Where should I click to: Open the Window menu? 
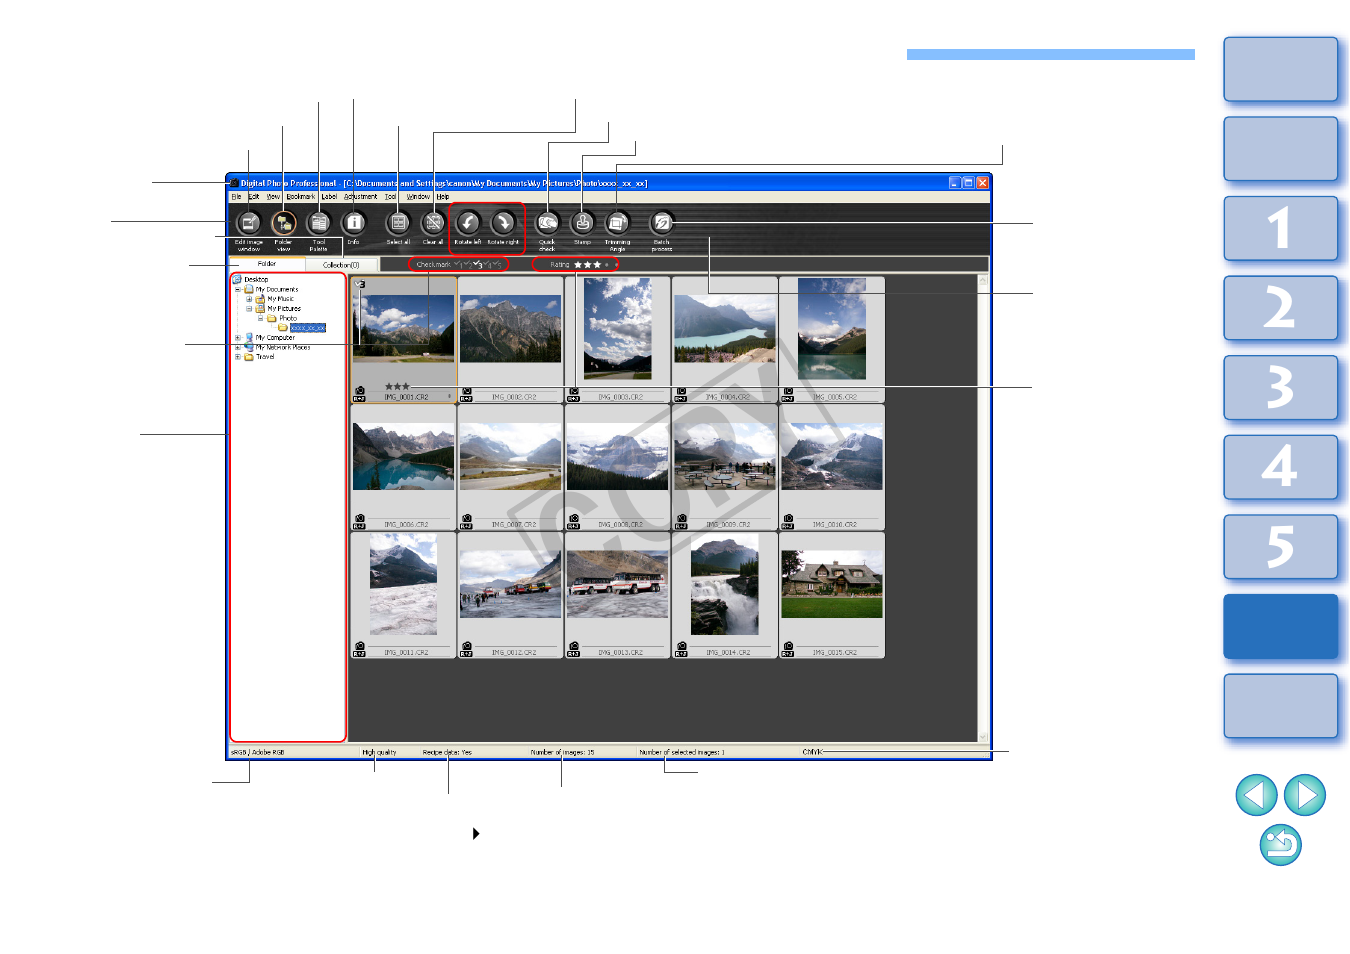coord(418,197)
